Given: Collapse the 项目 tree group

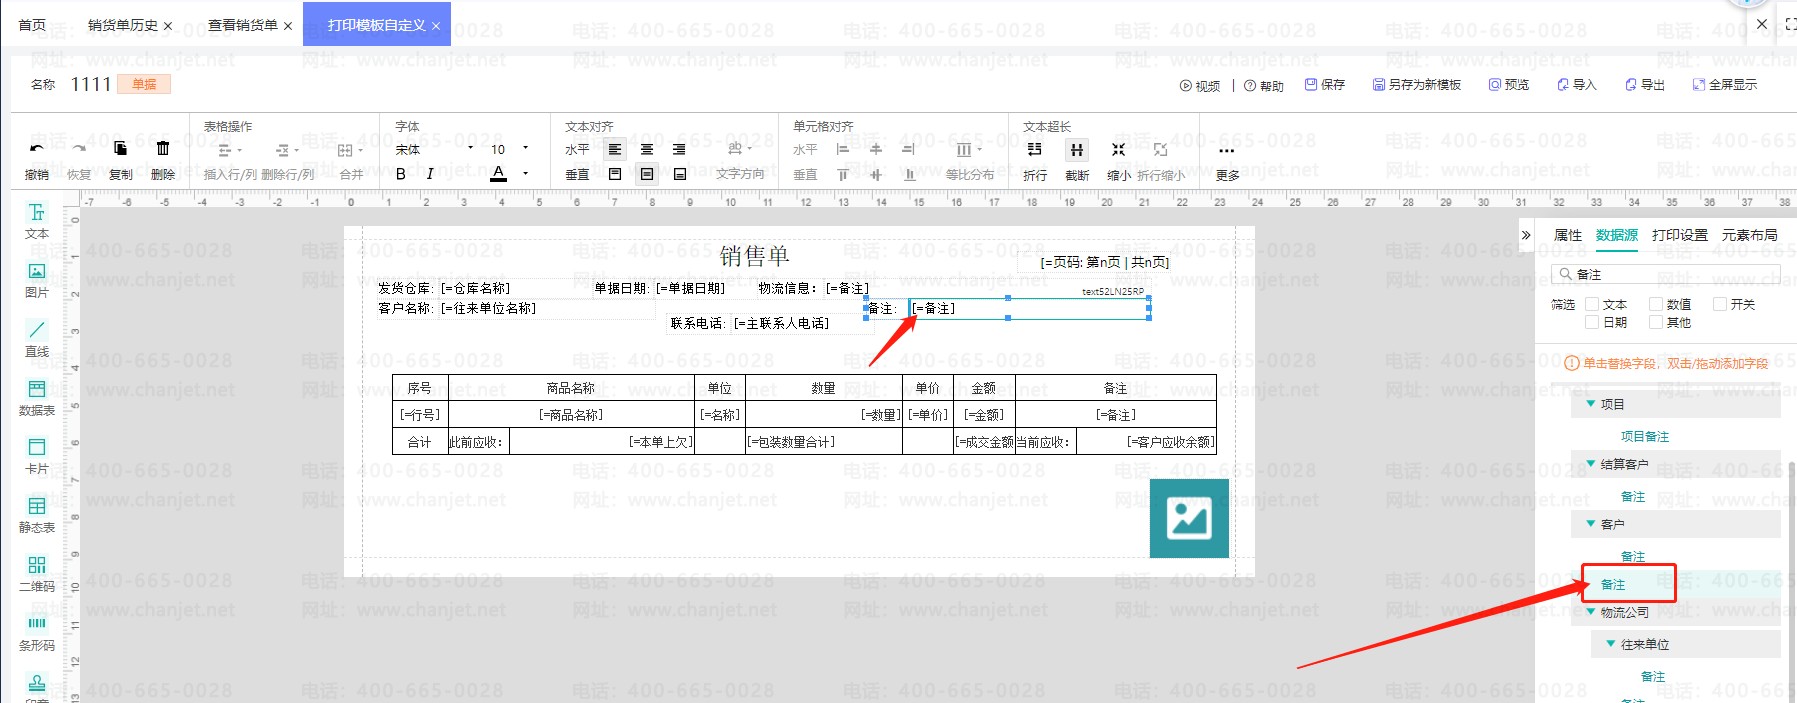Looking at the screenshot, I should point(1591,404).
